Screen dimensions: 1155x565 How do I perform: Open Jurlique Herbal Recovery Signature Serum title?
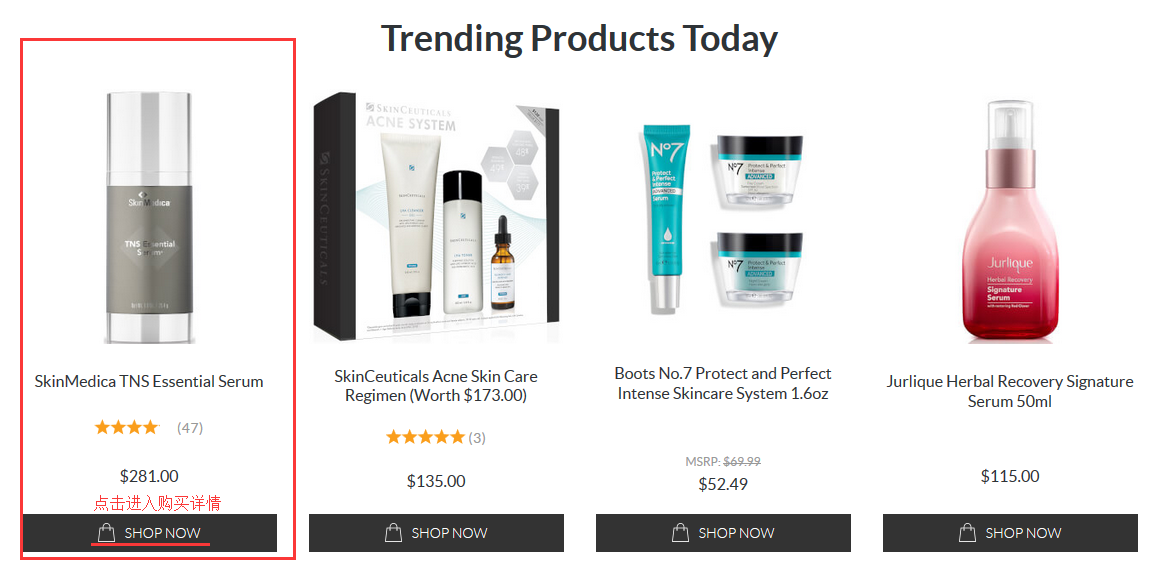coord(1010,391)
